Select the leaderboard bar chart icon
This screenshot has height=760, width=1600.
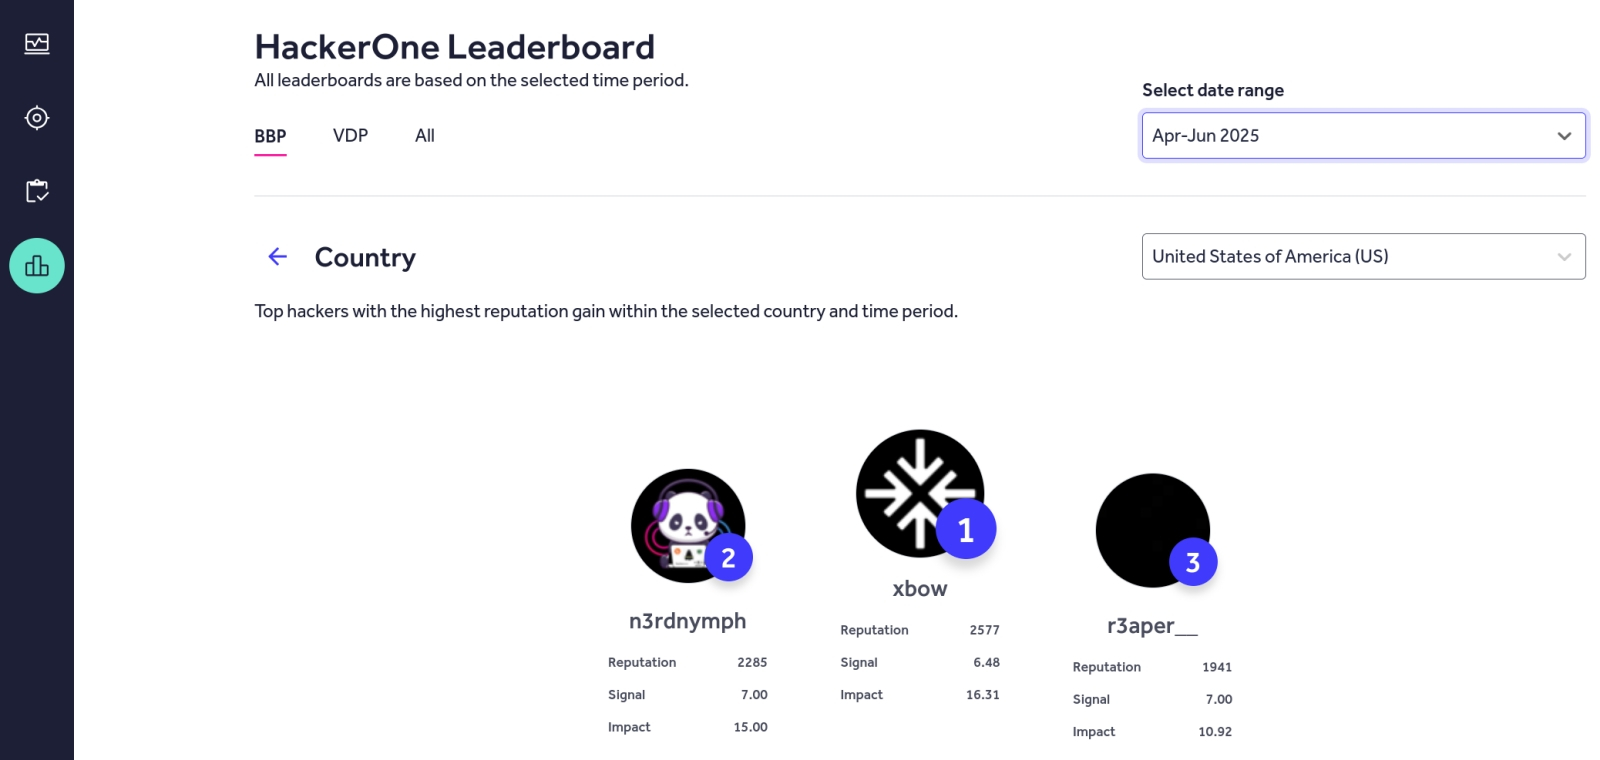(37, 266)
